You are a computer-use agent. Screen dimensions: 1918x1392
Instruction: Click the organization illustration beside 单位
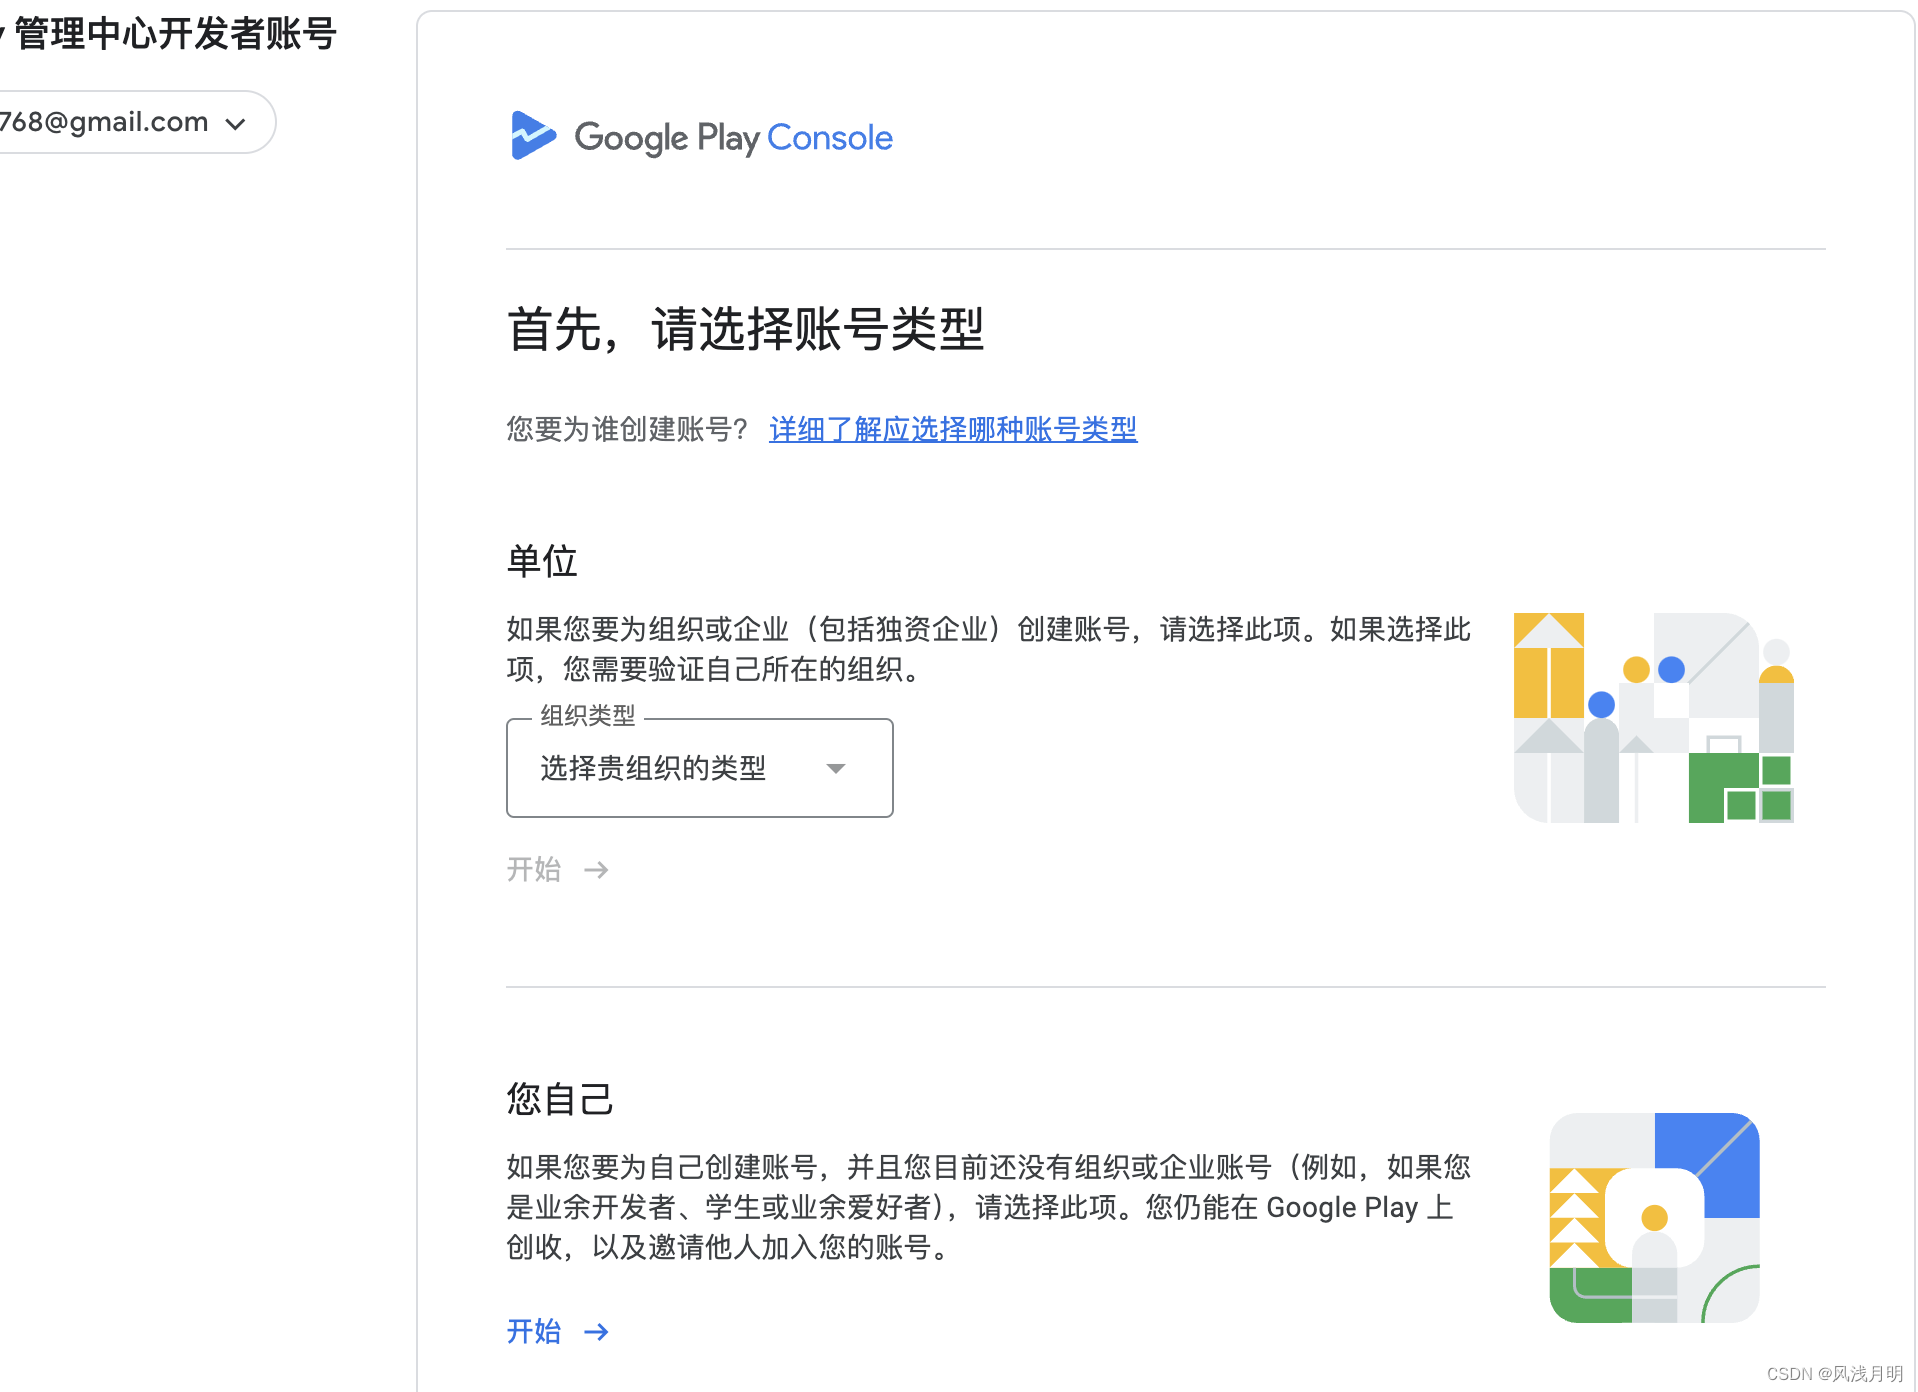pos(1654,718)
